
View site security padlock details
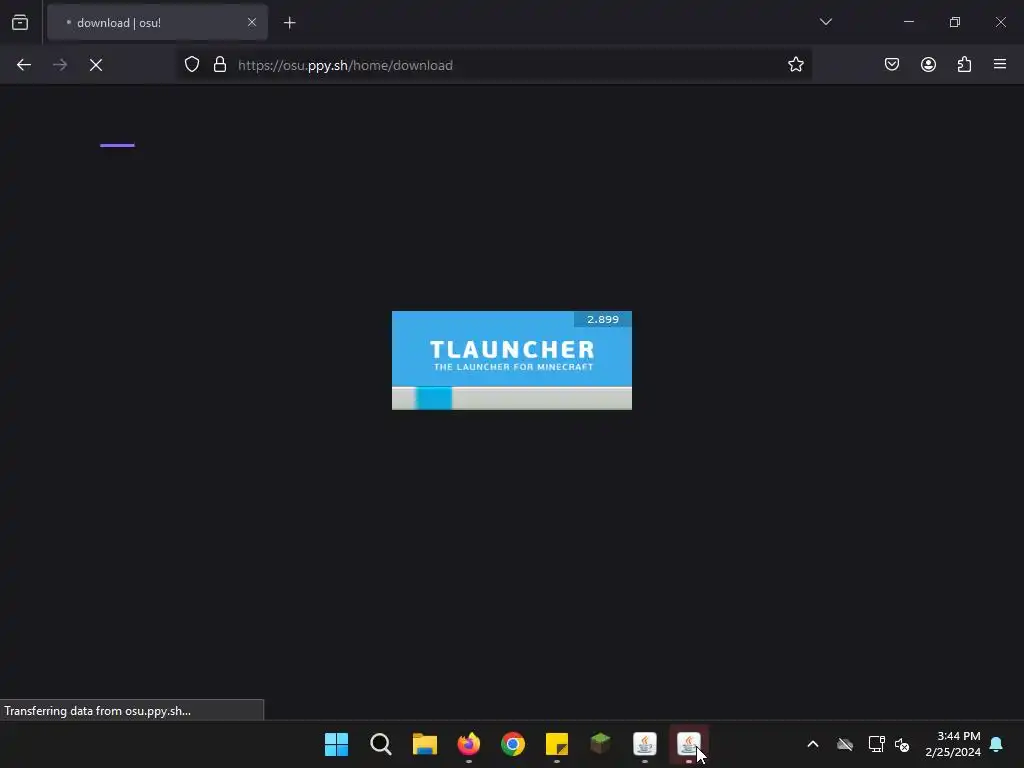point(220,65)
